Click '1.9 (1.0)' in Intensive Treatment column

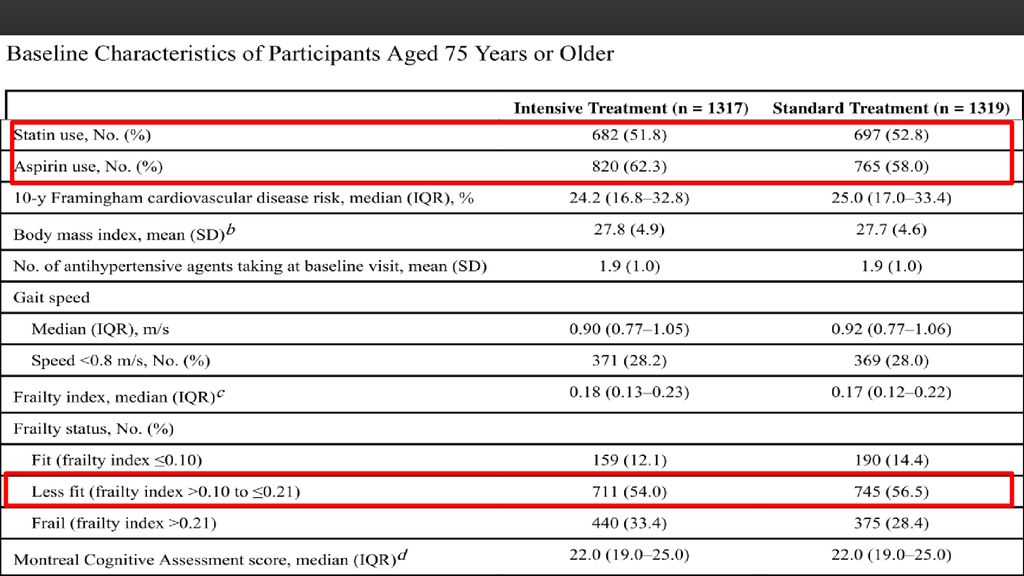[630, 266]
